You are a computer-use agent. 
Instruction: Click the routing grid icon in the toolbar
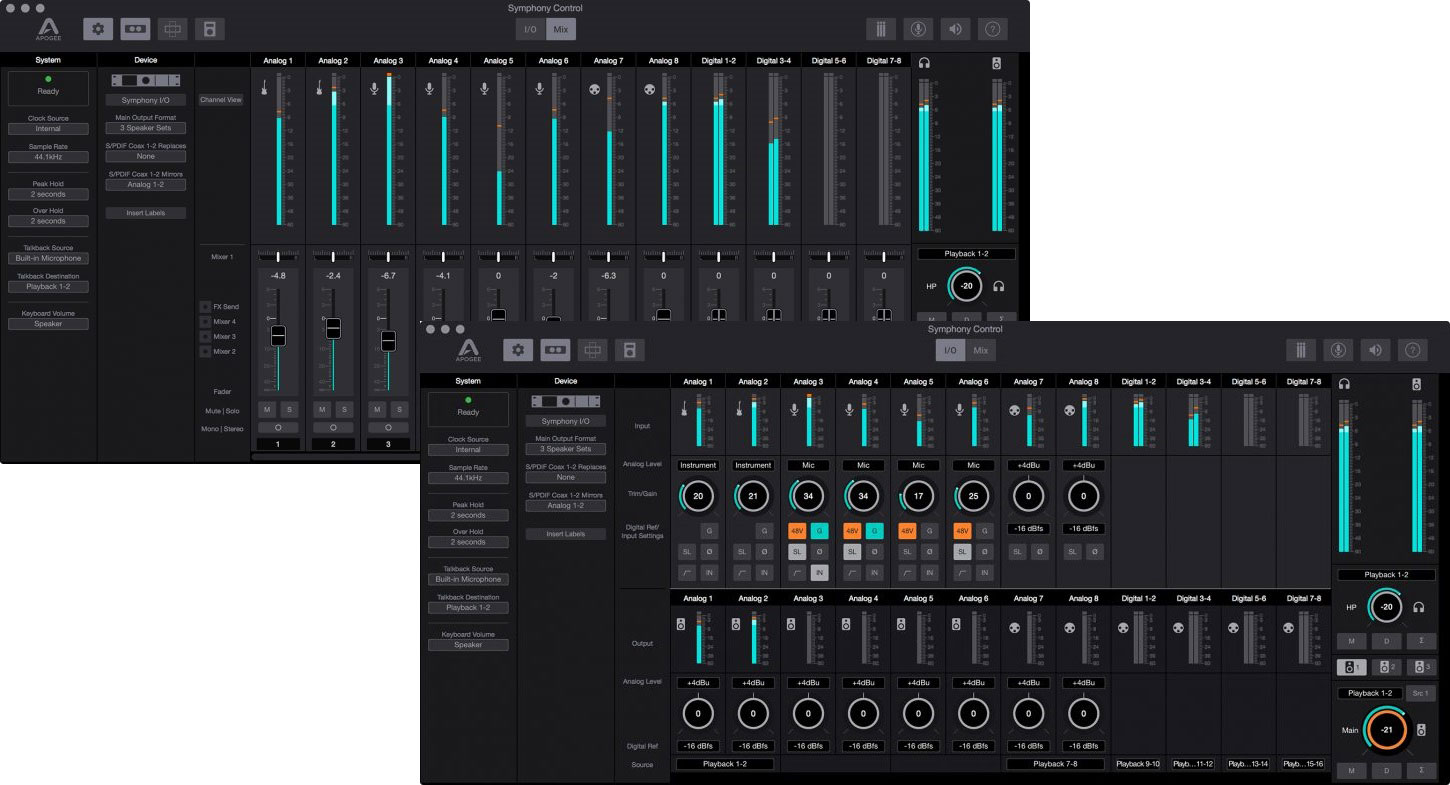[x=592, y=350]
